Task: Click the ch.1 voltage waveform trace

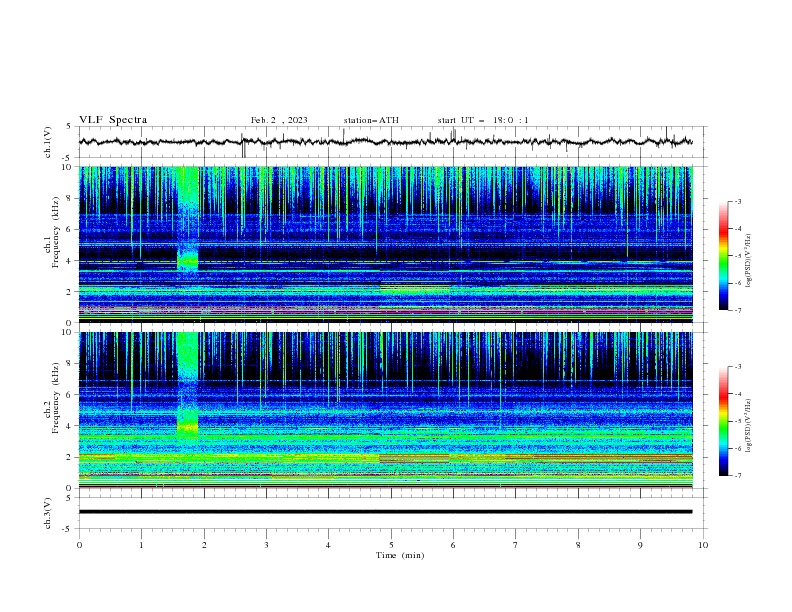Action: pyautogui.click(x=385, y=142)
